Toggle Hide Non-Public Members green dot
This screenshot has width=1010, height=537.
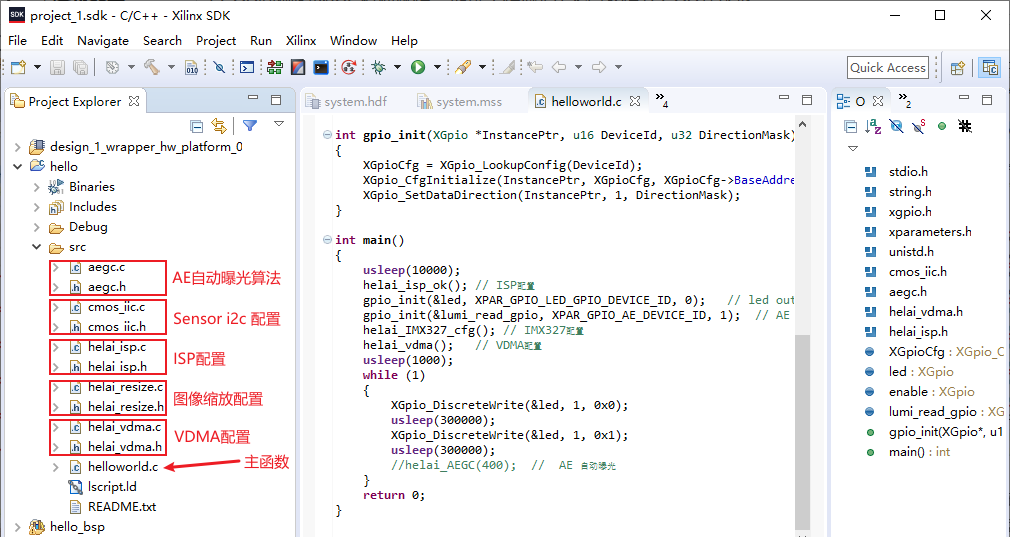point(942,126)
